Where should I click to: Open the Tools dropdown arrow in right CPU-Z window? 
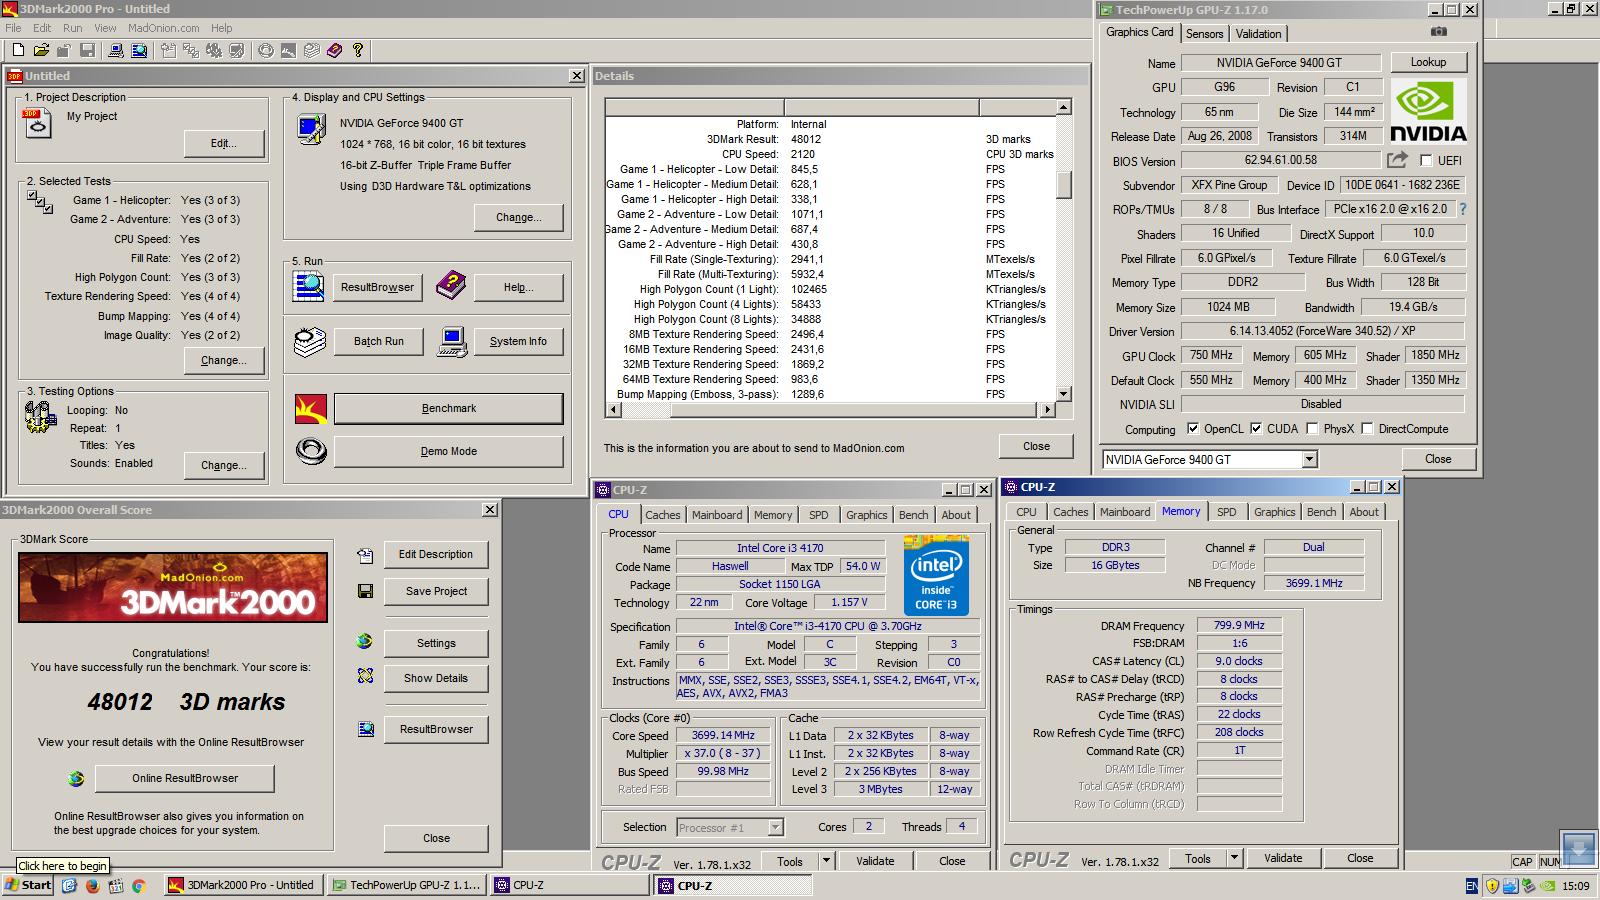point(1234,857)
